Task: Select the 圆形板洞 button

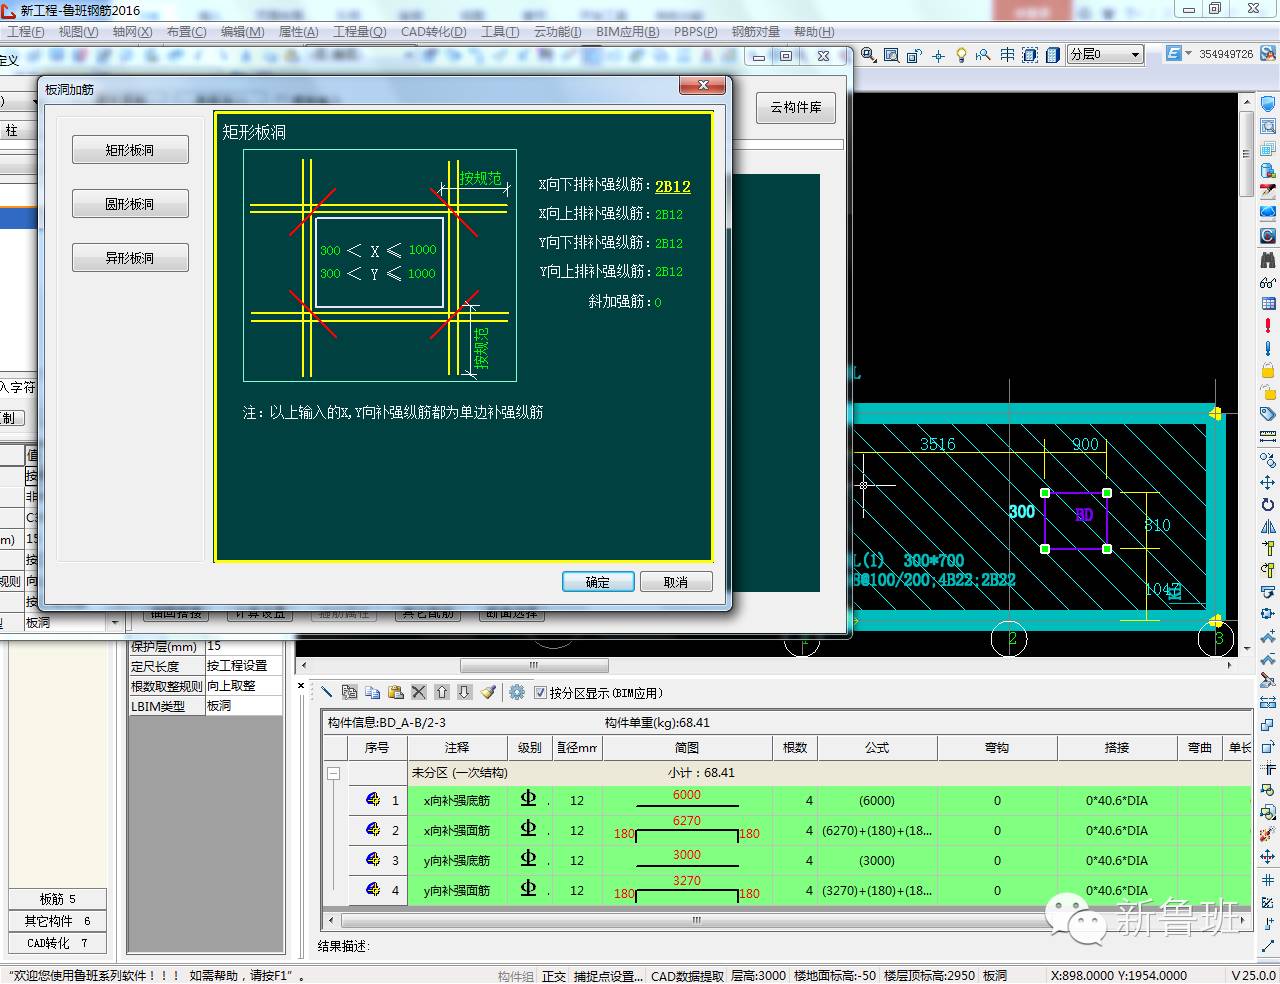Action: coord(130,204)
